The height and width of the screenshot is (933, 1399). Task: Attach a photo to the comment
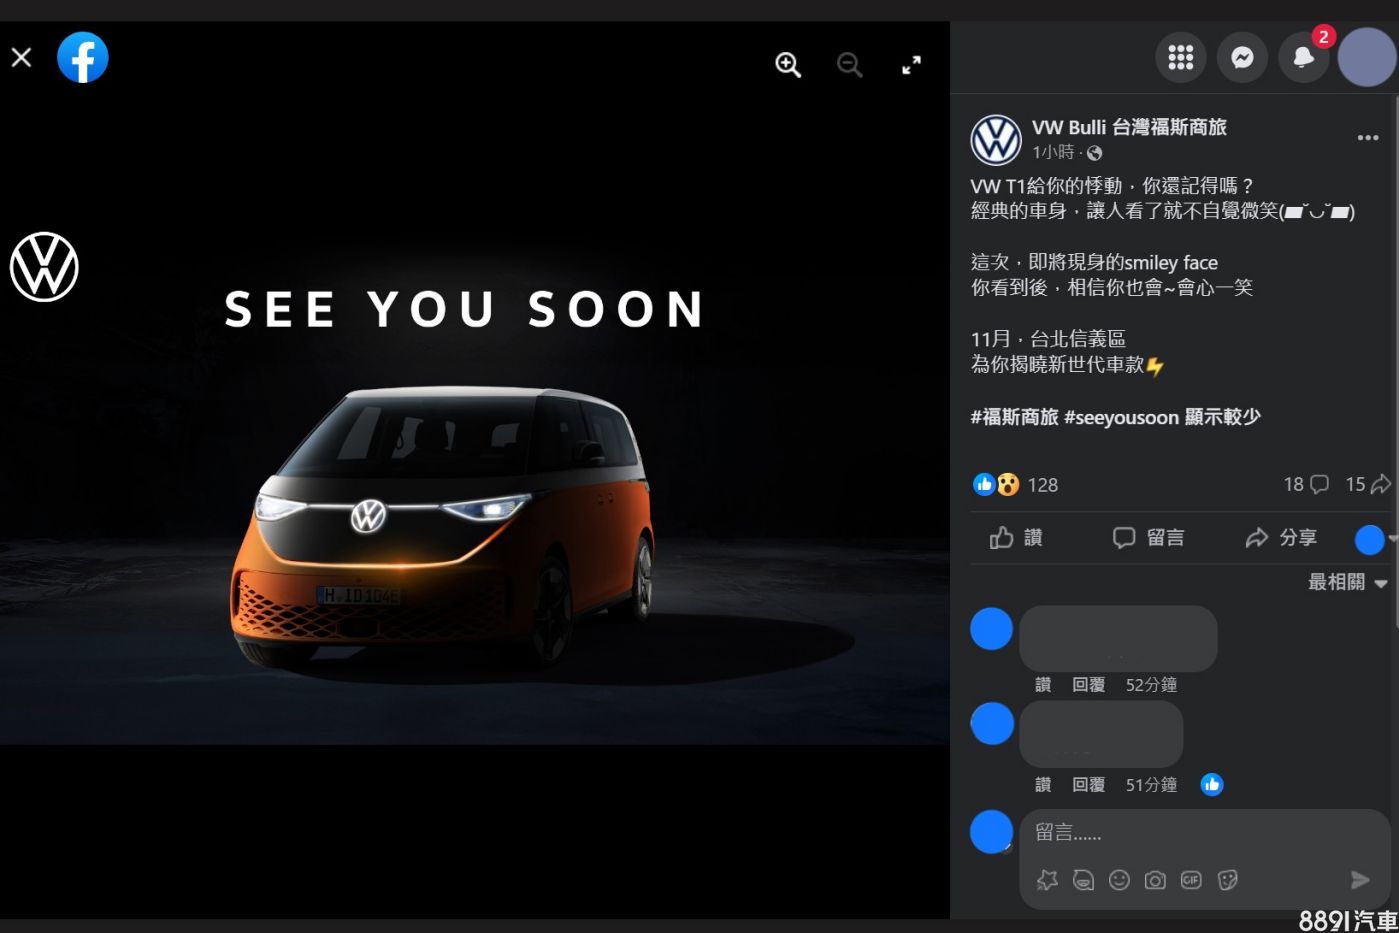(x=1155, y=880)
